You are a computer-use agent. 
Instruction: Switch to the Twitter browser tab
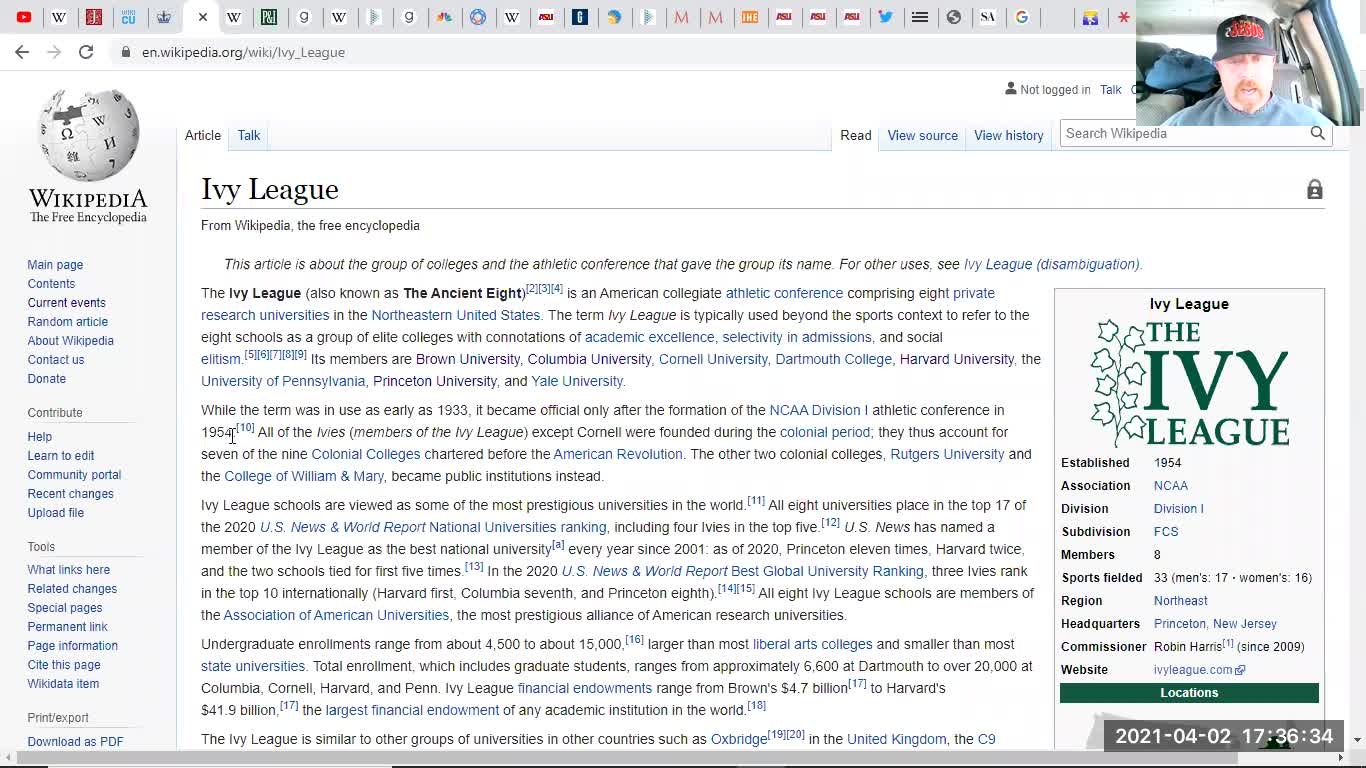pyautogui.click(x=886, y=17)
